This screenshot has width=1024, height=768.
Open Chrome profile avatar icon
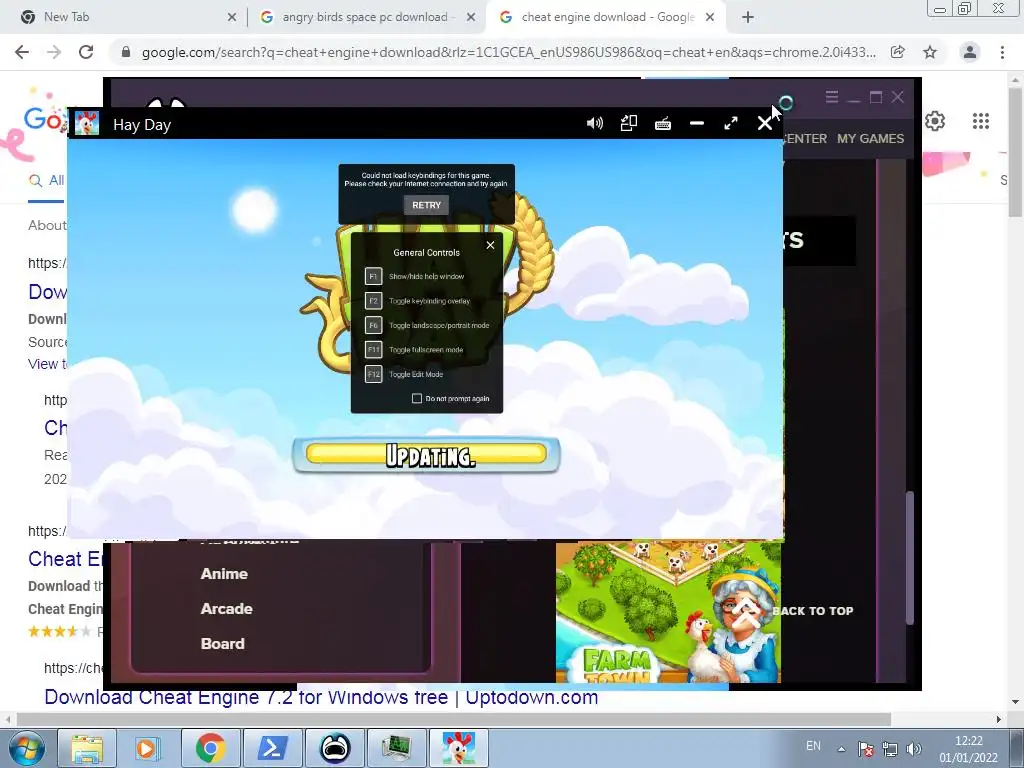[970, 52]
